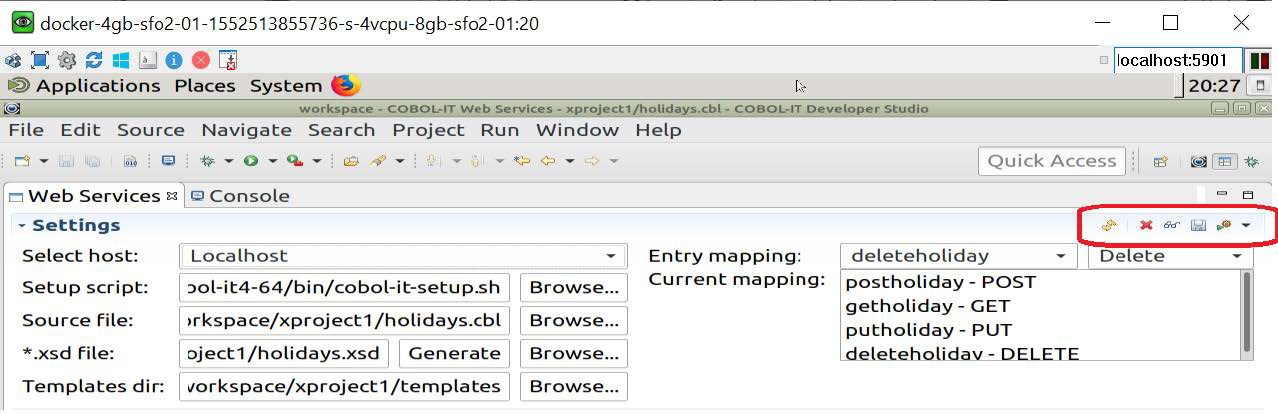1278x414 pixels.
Task: Click Browse for Source file
Action: pos(574,321)
